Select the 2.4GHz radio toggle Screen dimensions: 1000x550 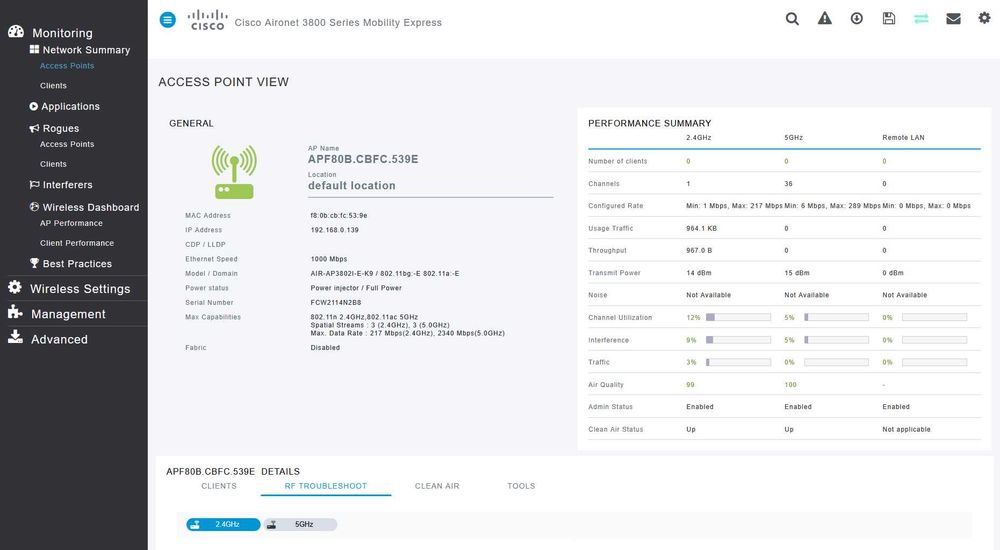coord(223,524)
